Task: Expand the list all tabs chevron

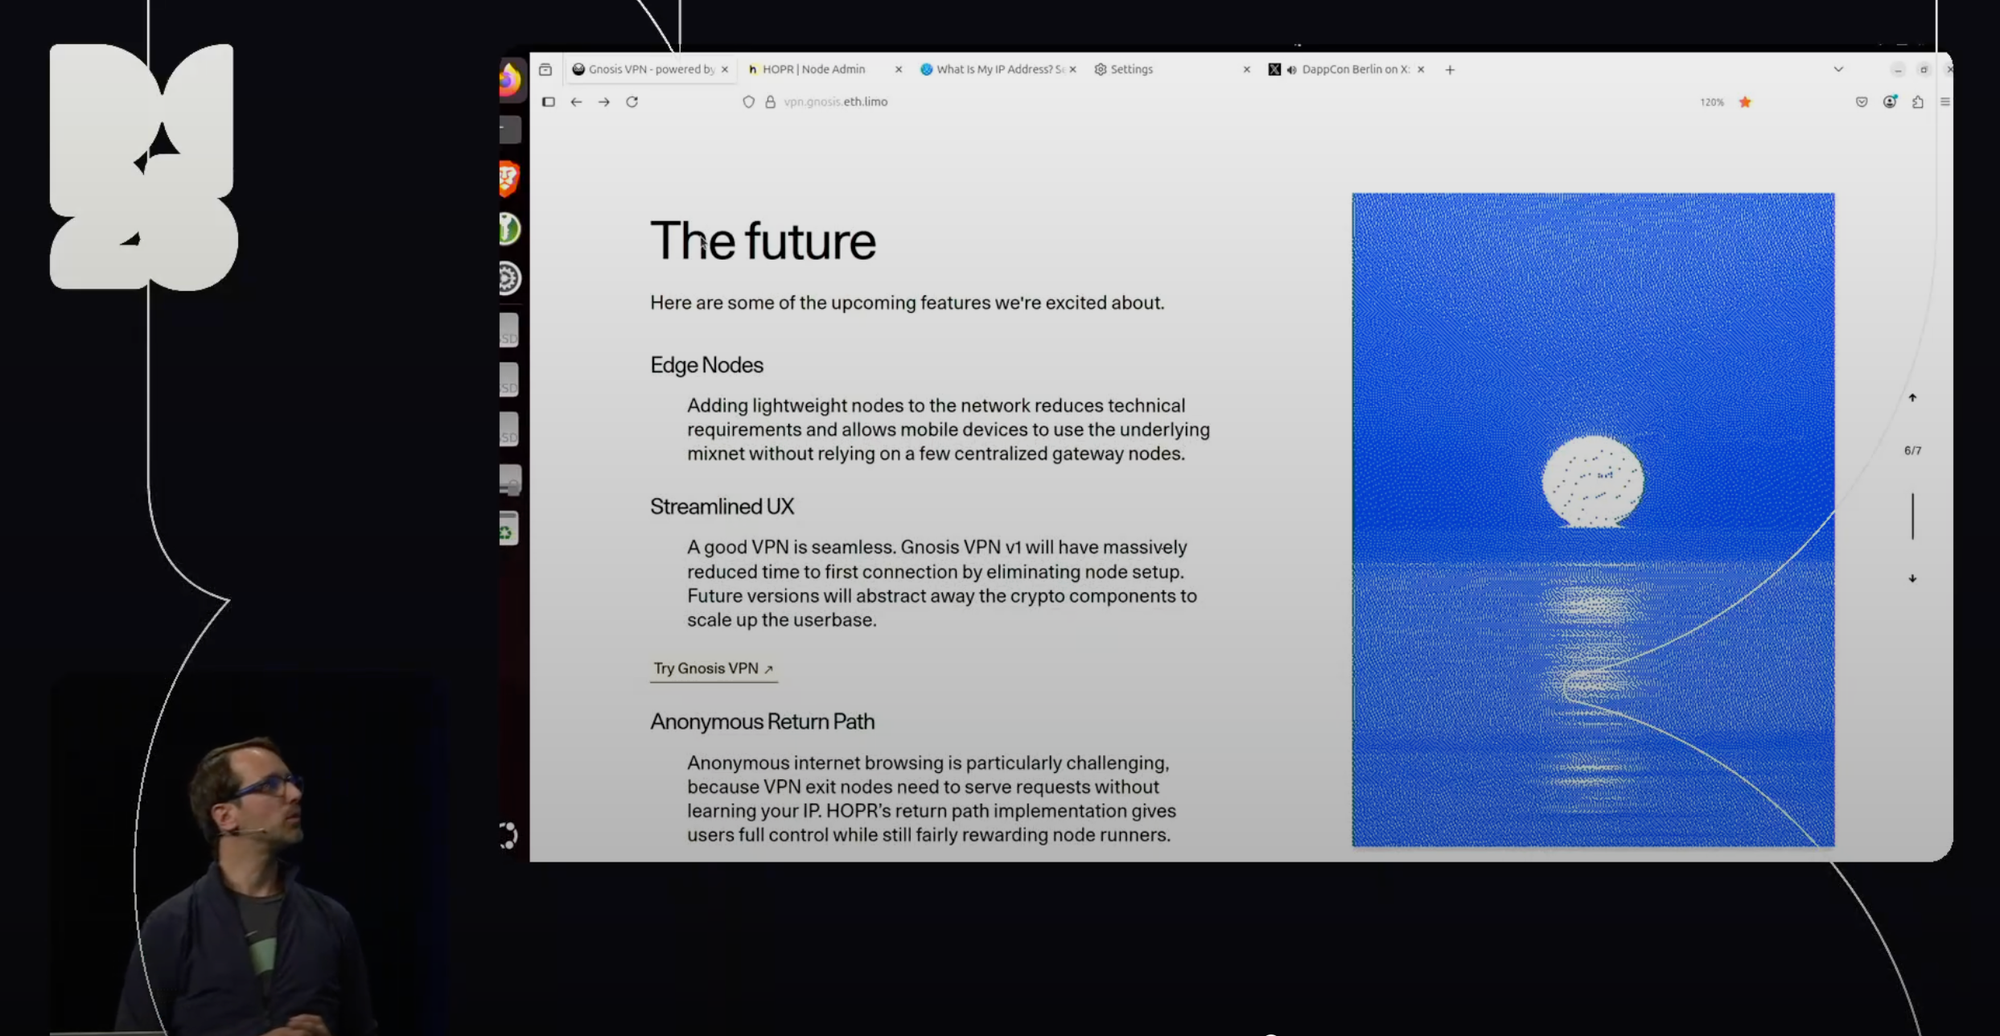Action: click(1838, 70)
